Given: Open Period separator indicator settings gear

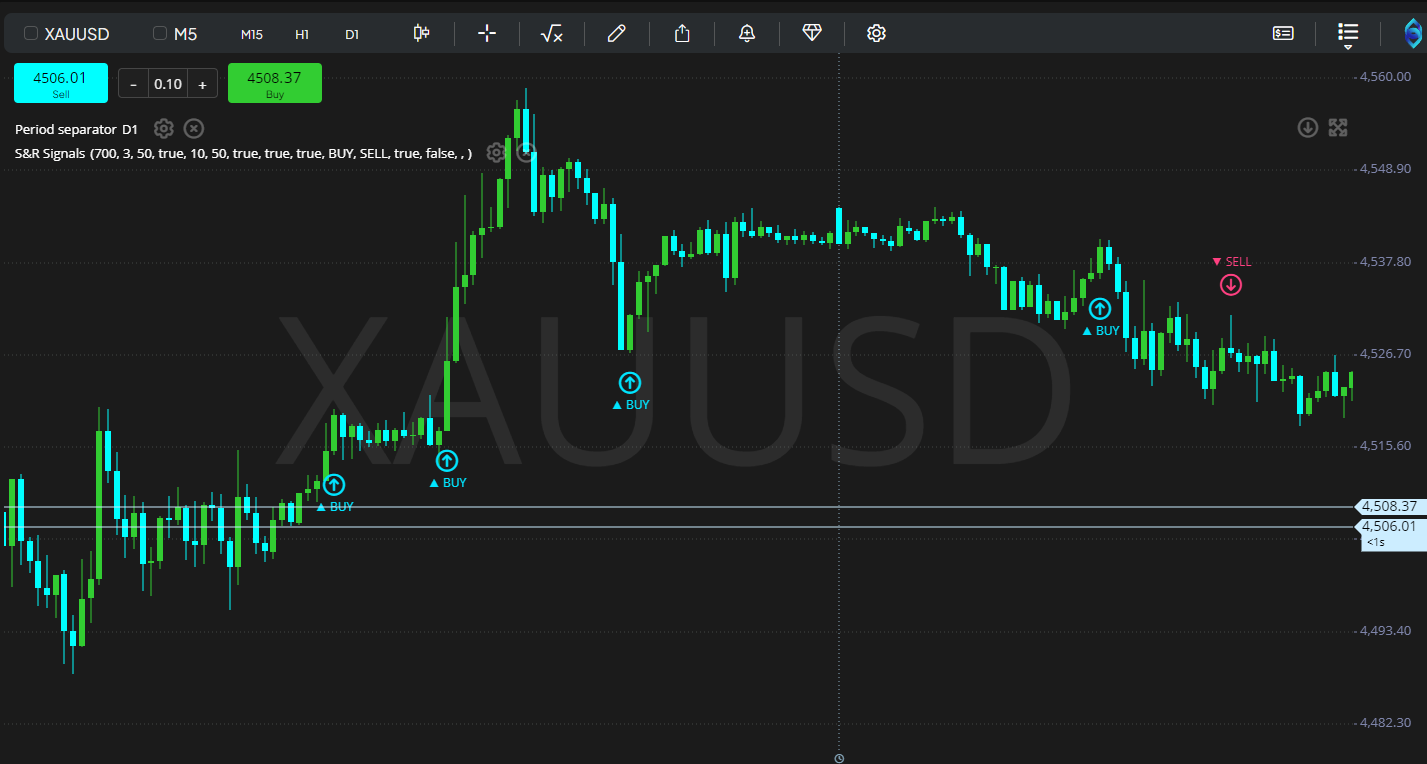Looking at the screenshot, I should click(x=164, y=128).
